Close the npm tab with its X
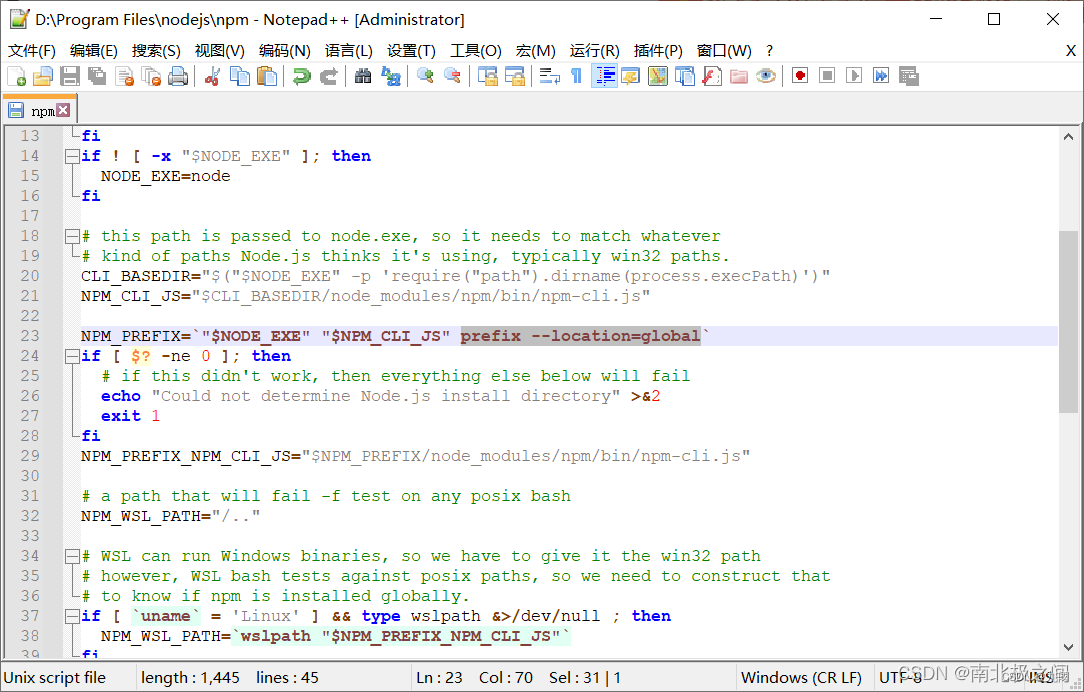1084x692 pixels. tap(63, 110)
